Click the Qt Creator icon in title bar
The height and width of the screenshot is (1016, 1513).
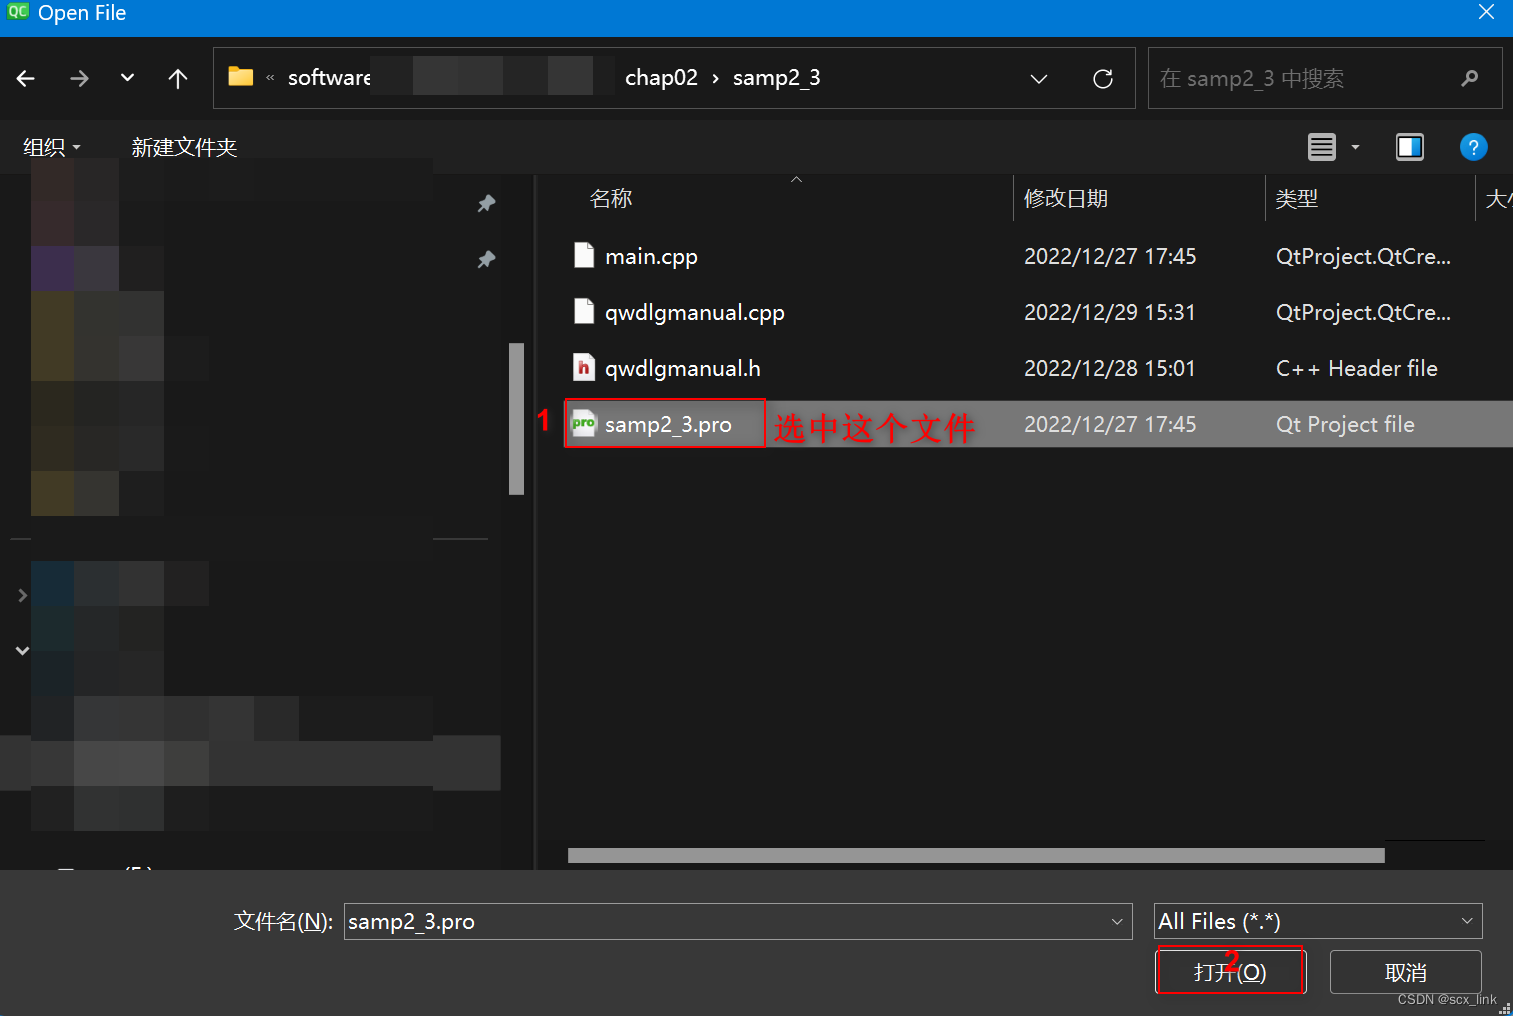pos(18,12)
